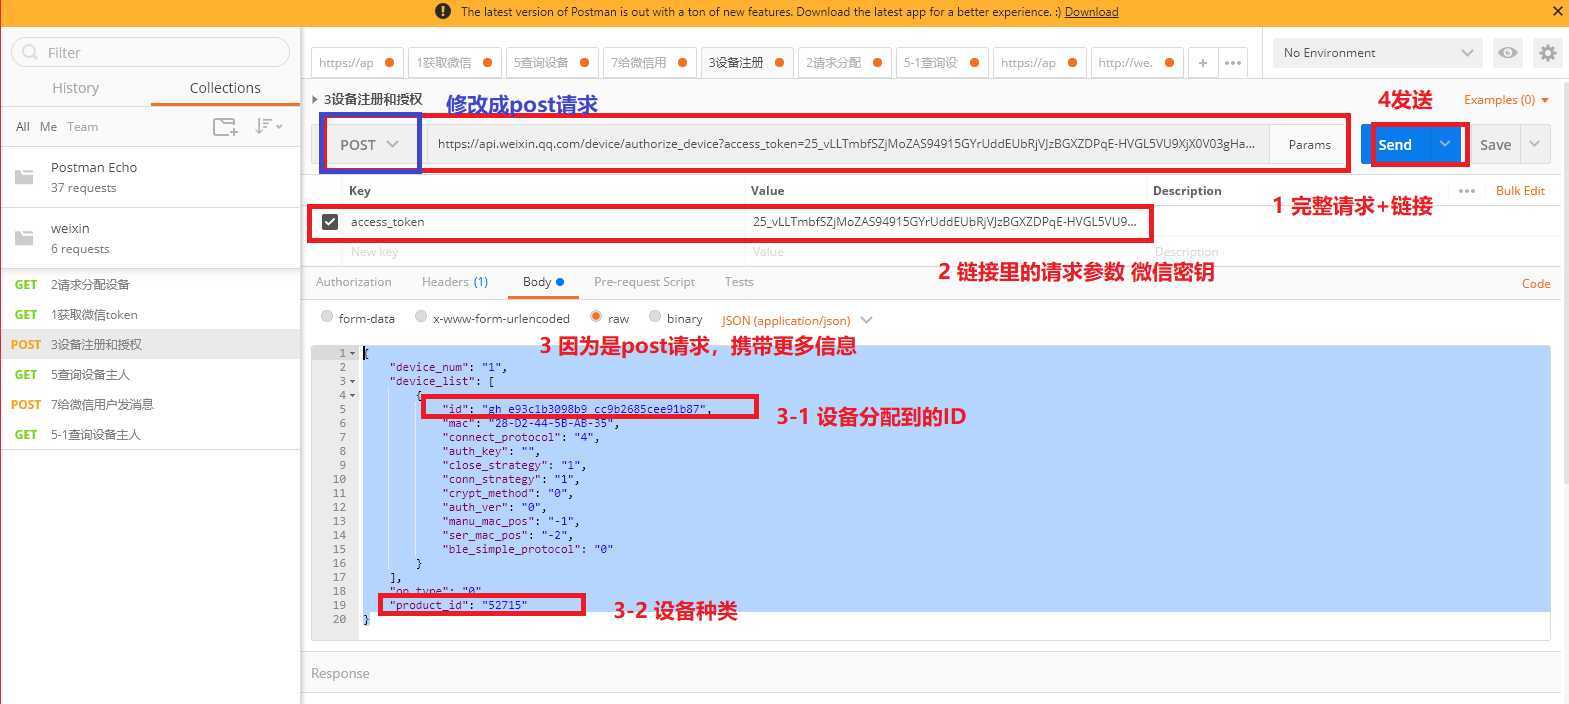The width and height of the screenshot is (1569, 704).
Task: Open the Pre-request Script tab
Action: click(x=644, y=282)
